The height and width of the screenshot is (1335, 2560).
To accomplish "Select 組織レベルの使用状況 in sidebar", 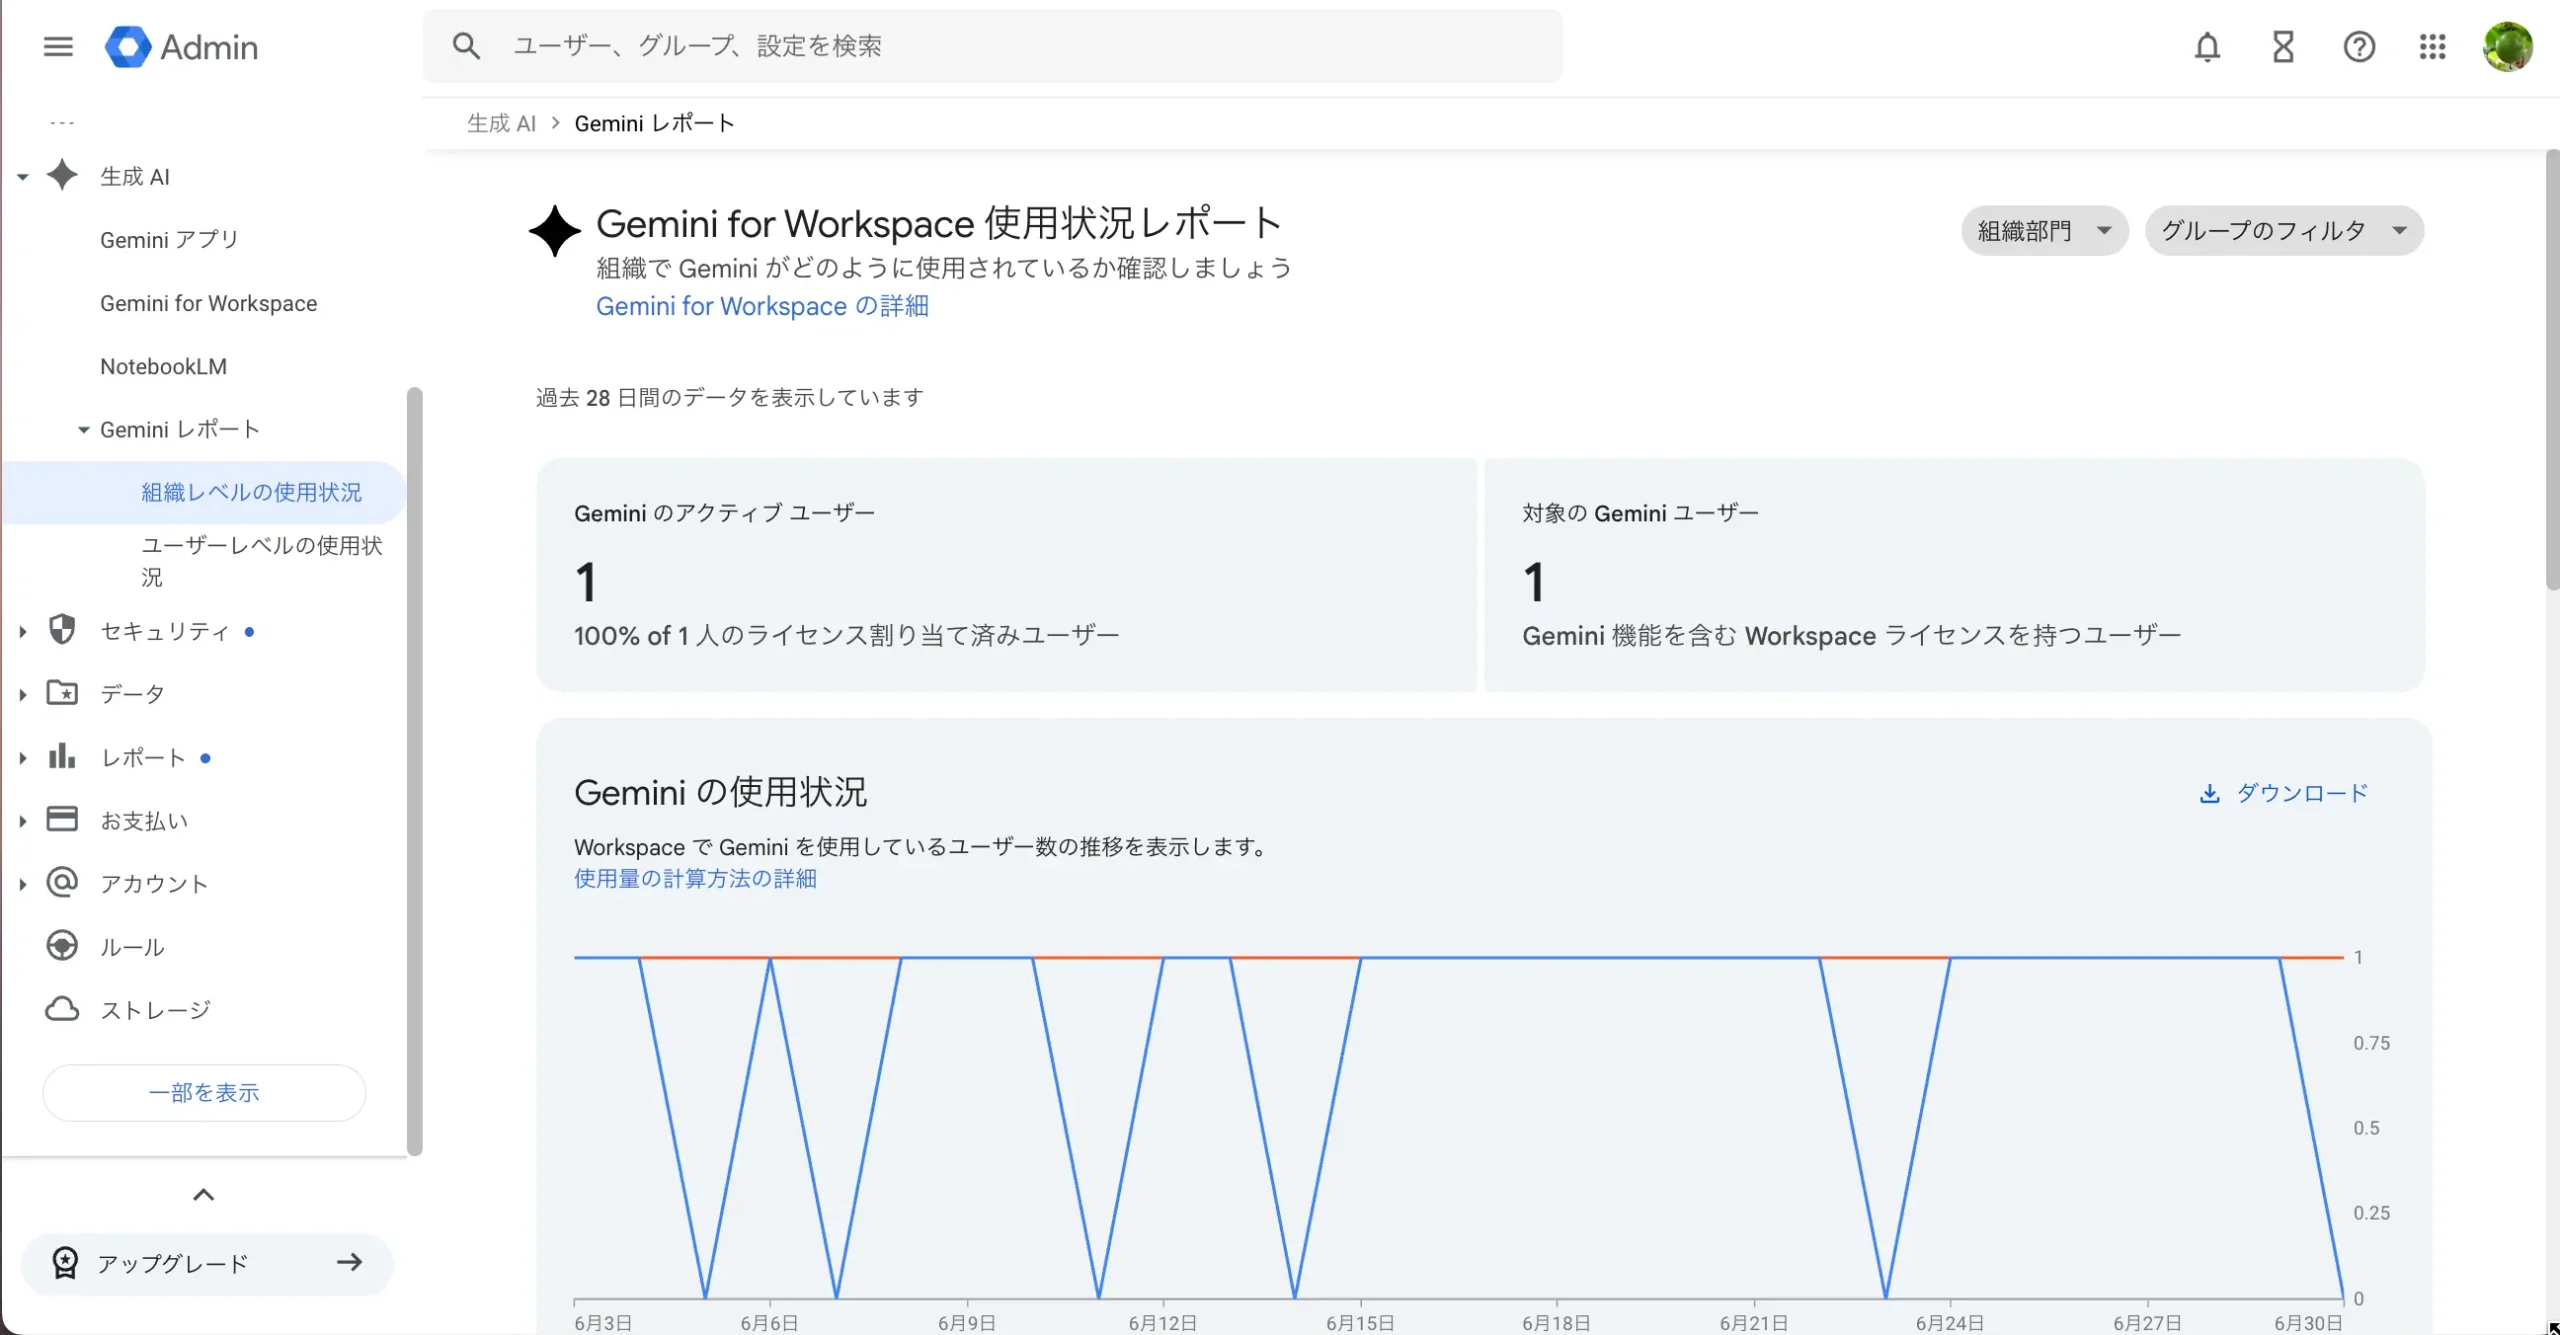I will click(x=203, y=492).
